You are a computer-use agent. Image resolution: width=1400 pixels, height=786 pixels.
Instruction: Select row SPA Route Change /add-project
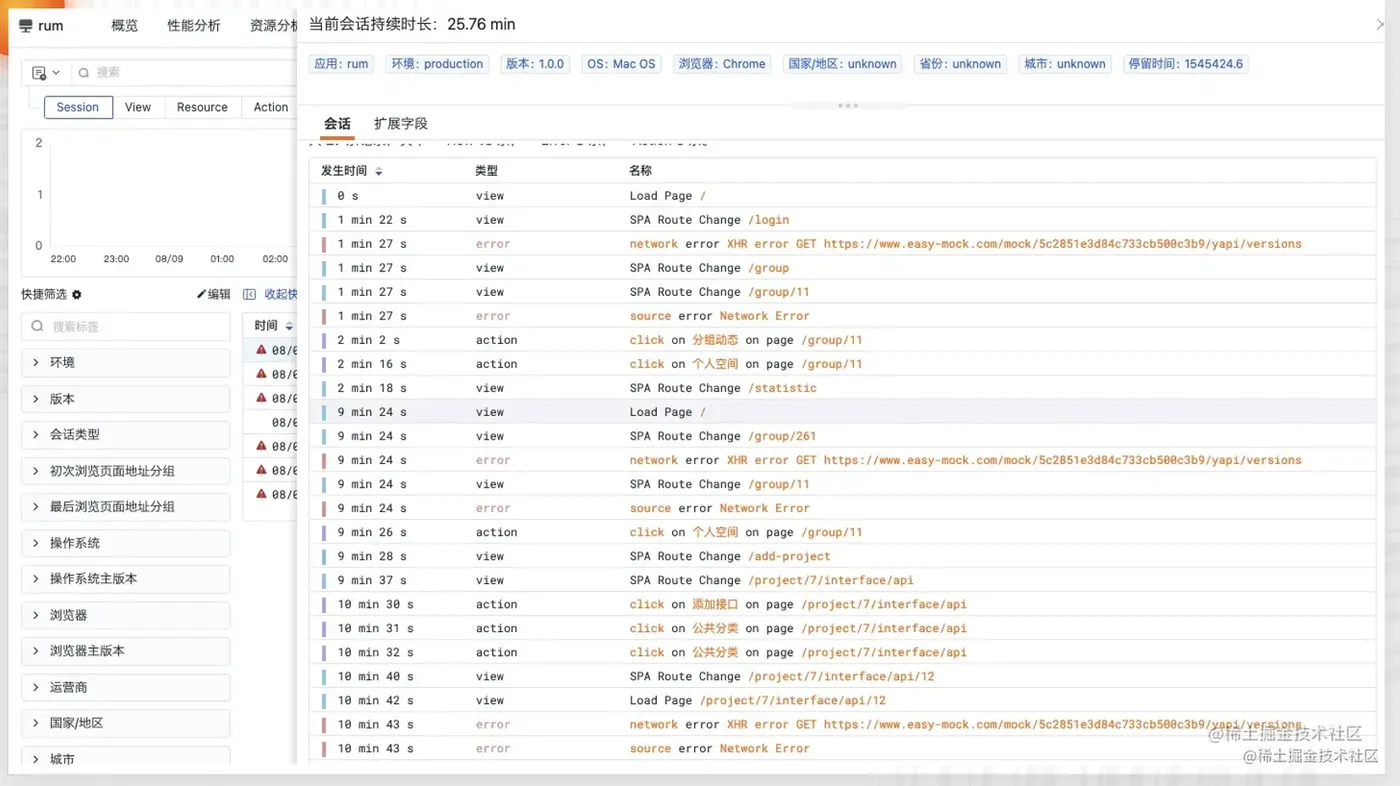[x=842, y=556]
